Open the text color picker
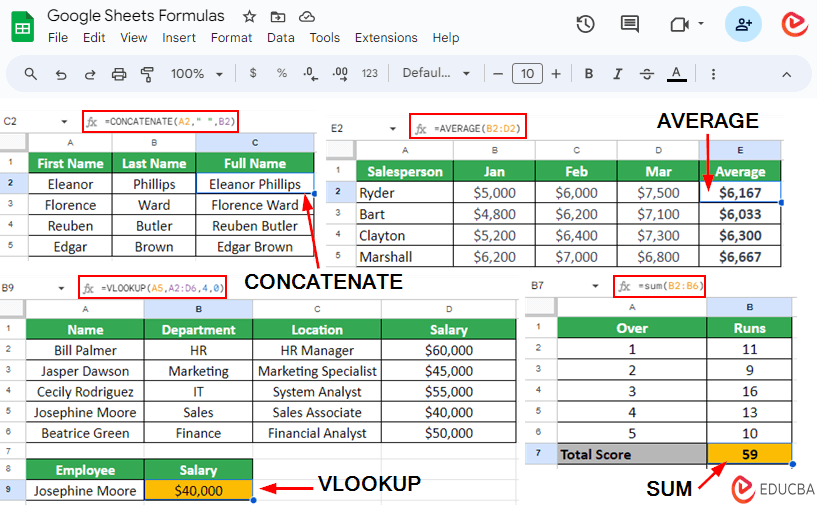The height and width of the screenshot is (506, 817). point(676,74)
